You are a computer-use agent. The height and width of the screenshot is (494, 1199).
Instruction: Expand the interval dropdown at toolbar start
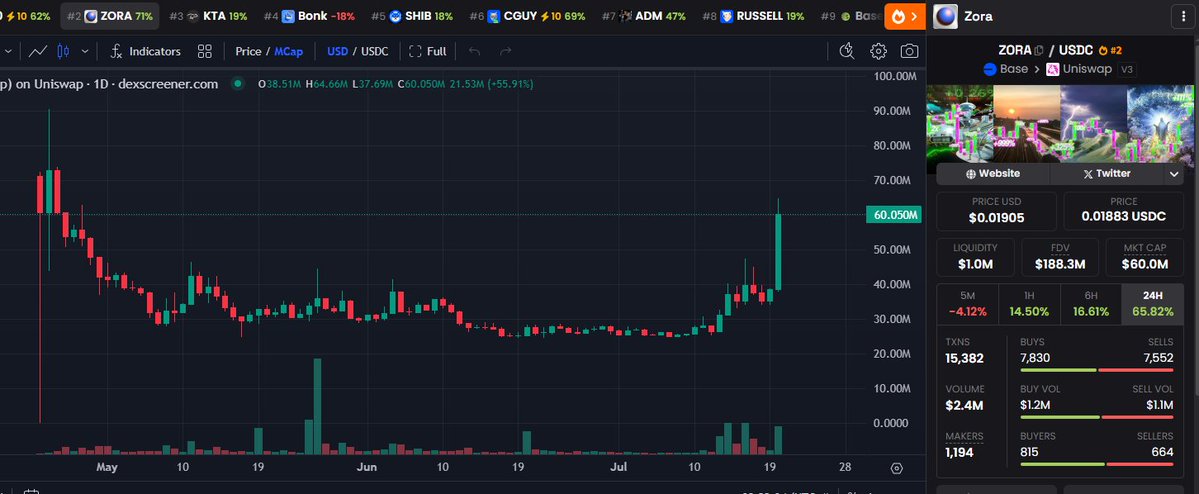[8, 51]
